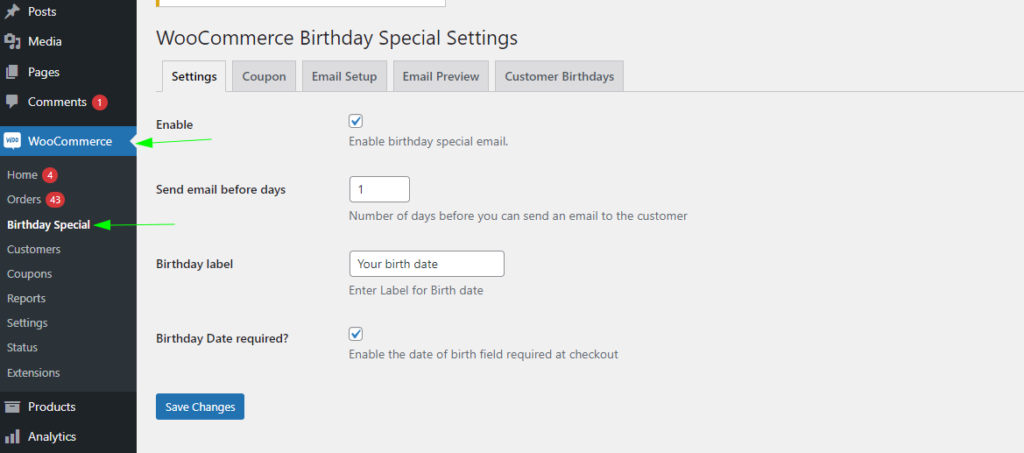The height and width of the screenshot is (453, 1024).
Task: Click the Send email before days field
Action: tap(379, 189)
